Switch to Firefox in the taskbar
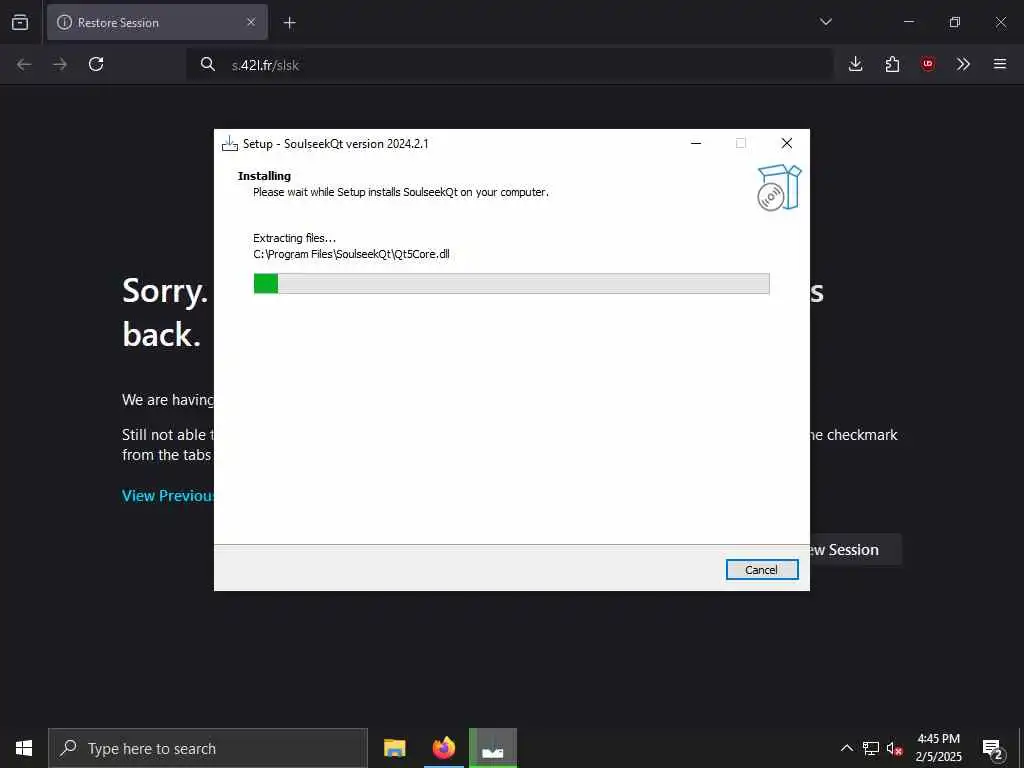This screenshot has height=768, width=1024. click(x=444, y=748)
